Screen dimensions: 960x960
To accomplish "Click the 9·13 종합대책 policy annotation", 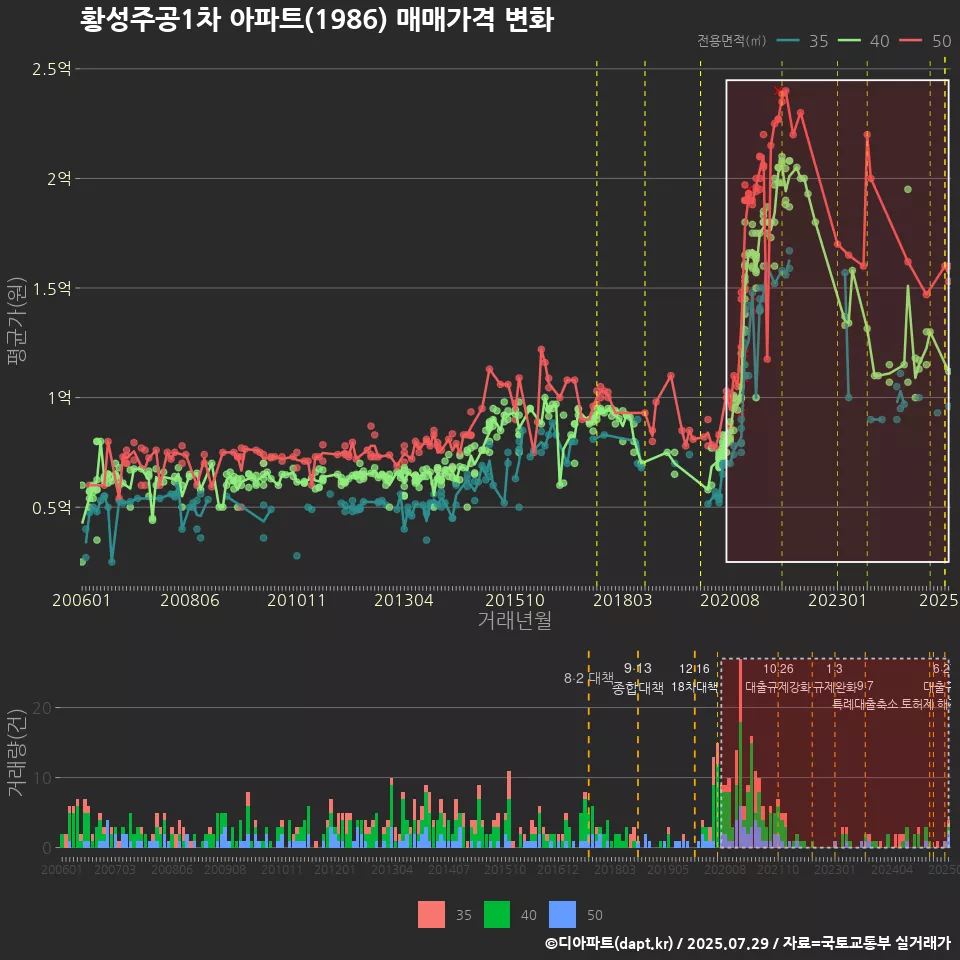I will click(x=637, y=678).
